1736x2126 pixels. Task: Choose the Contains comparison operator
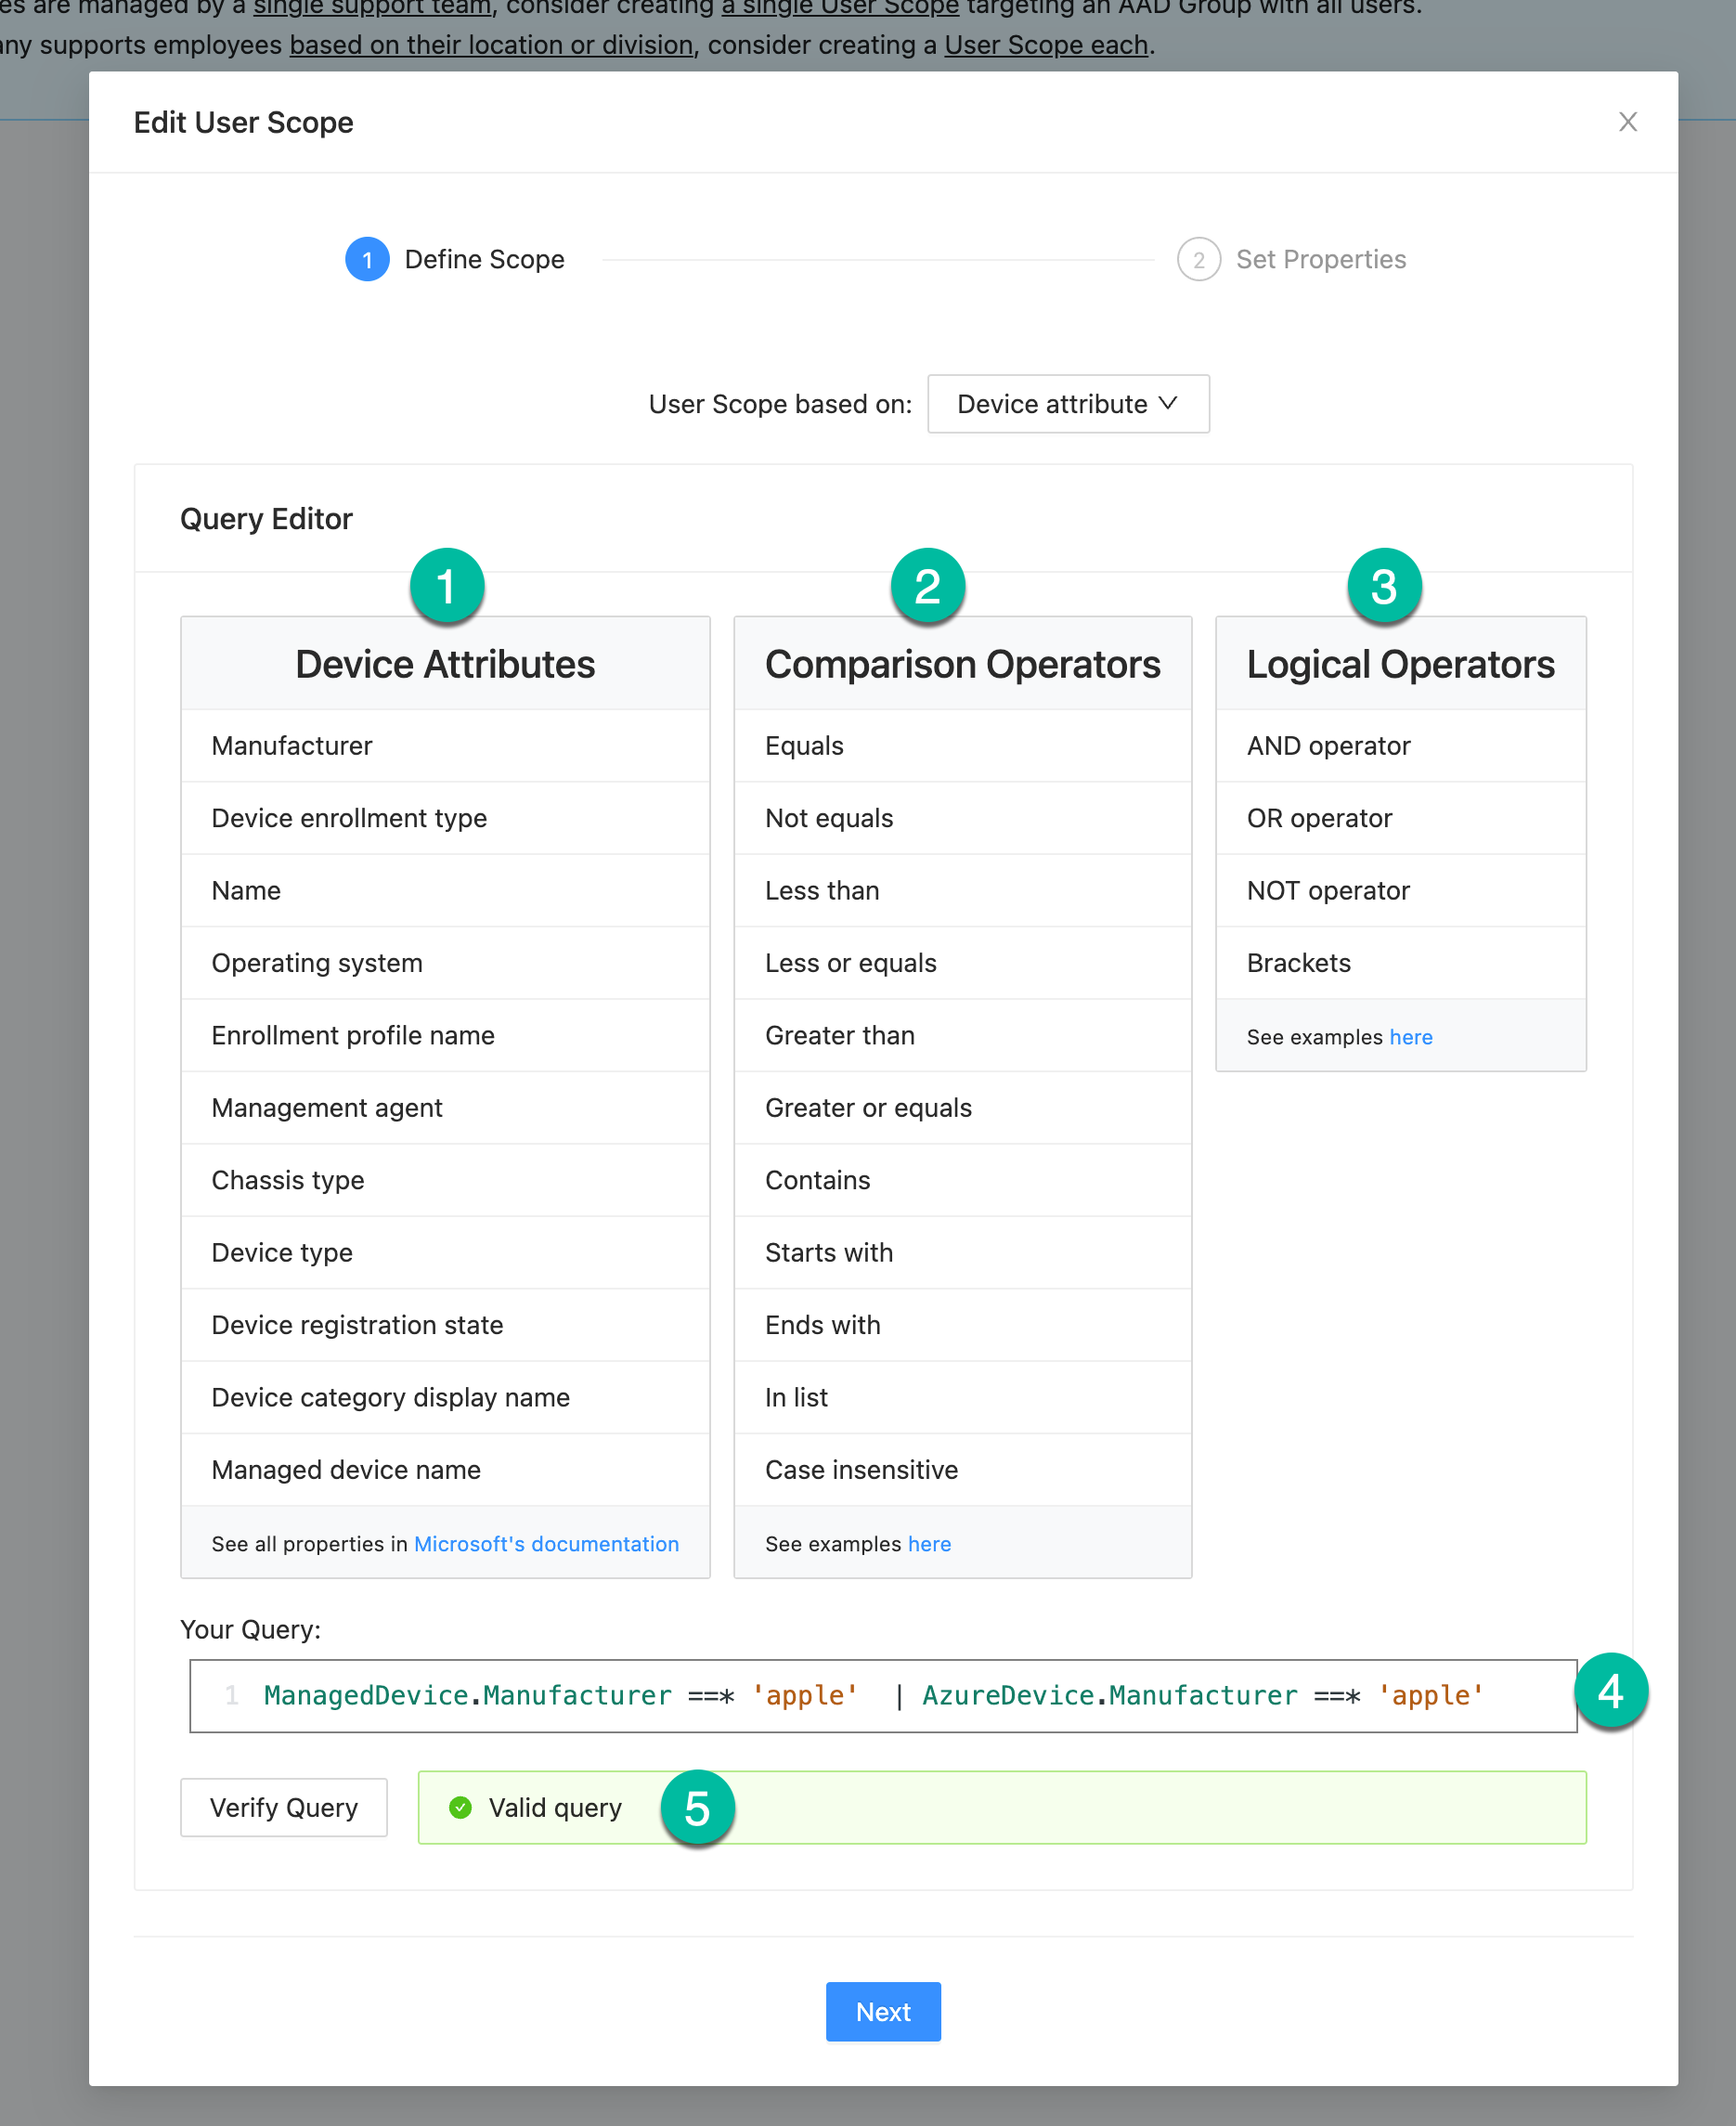(817, 1180)
